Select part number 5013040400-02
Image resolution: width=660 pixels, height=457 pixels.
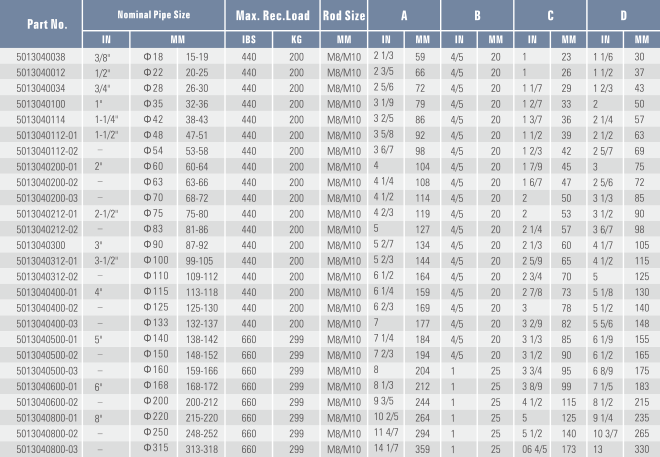click(x=47, y=308)
